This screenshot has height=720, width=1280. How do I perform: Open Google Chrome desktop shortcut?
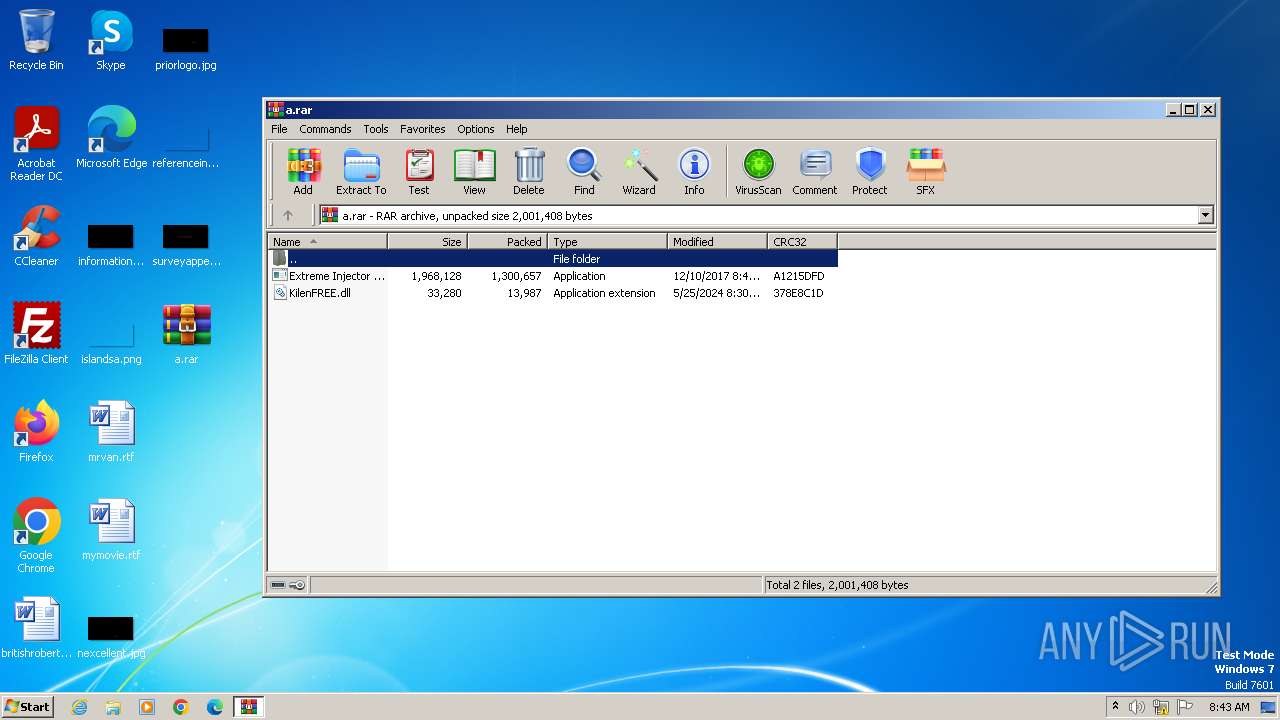[36, 536]
